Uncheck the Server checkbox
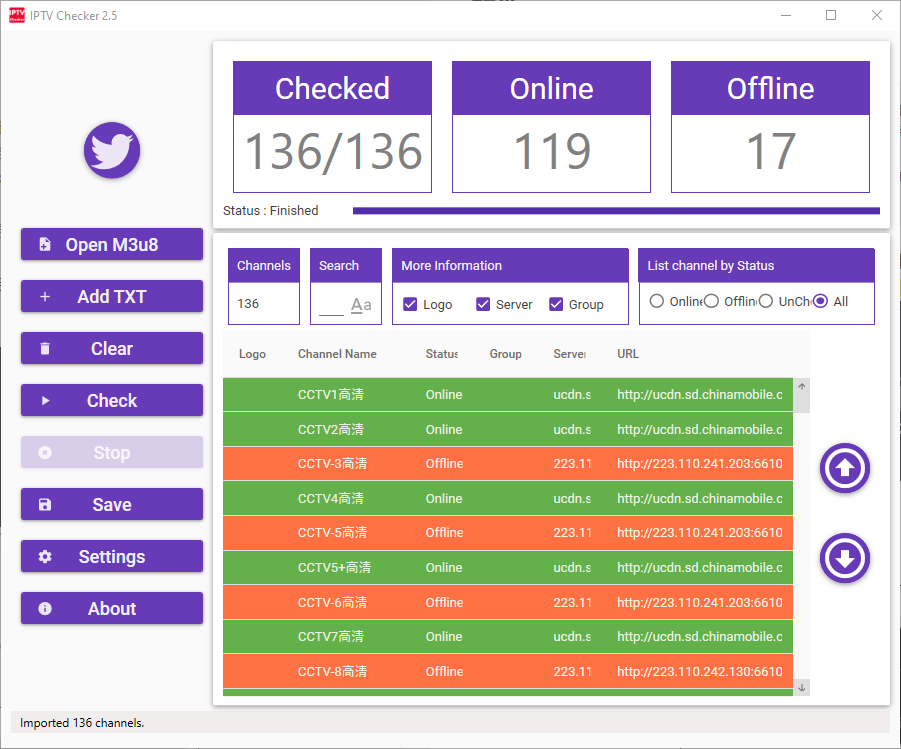Image resolution: width=901 pixels, height=749 pixels. coord(483,304)
